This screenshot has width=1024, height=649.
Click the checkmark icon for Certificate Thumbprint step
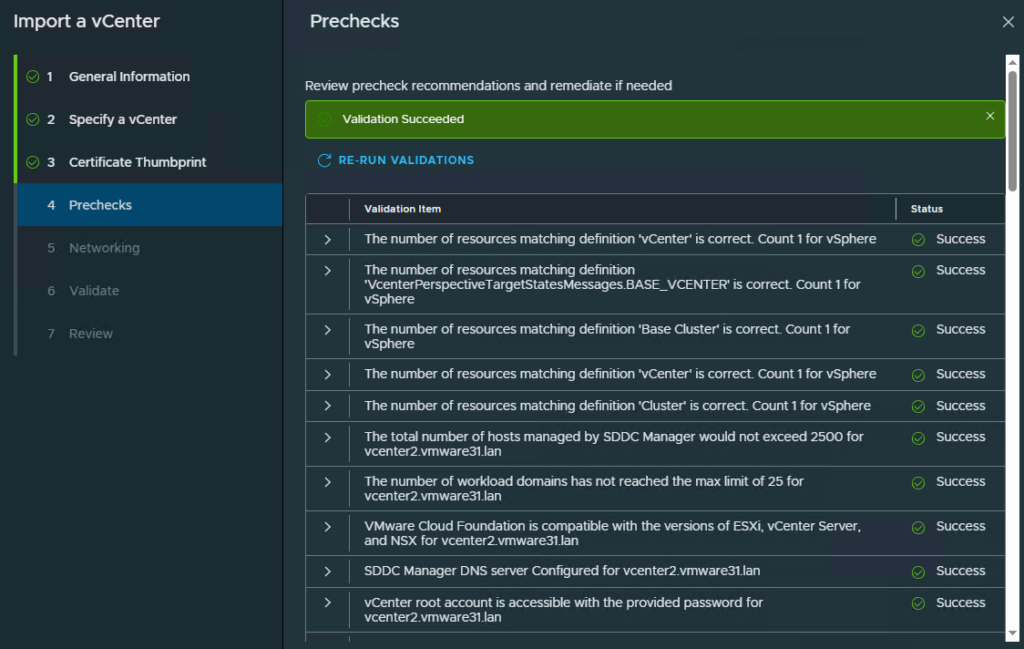33,163
